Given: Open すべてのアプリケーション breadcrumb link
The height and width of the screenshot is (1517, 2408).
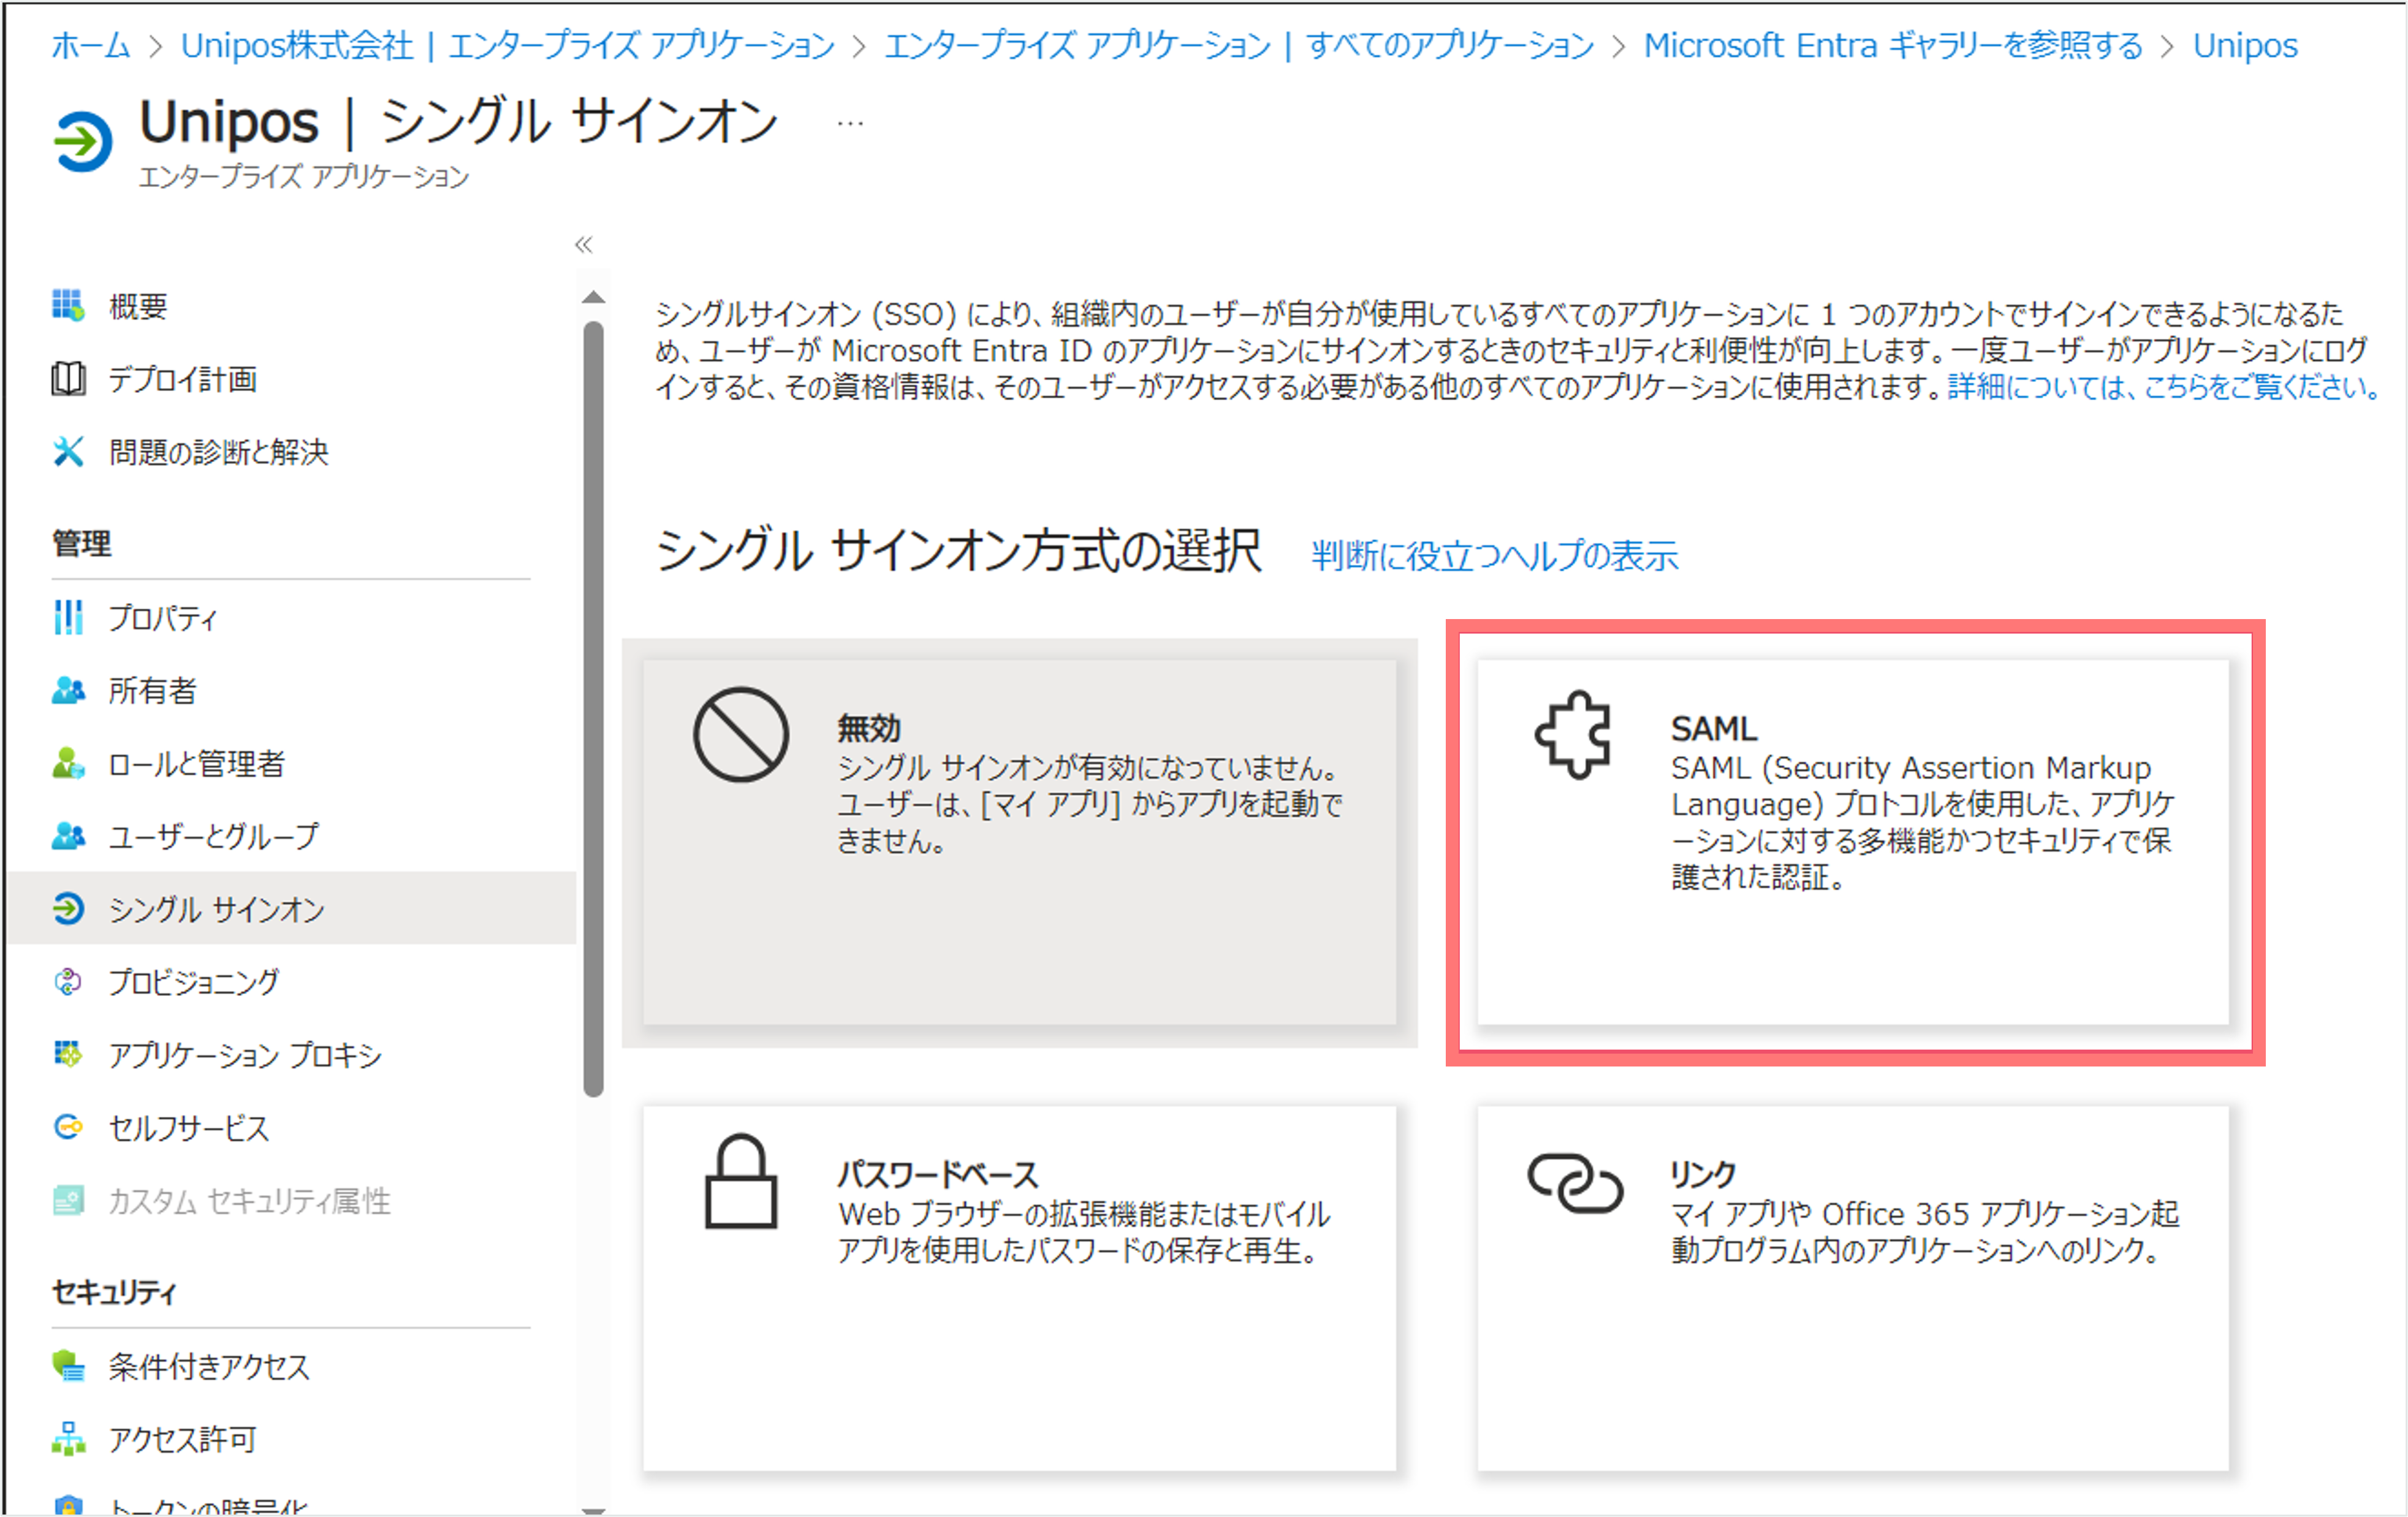Looking at the screenshot, I should click(1239, 45).
